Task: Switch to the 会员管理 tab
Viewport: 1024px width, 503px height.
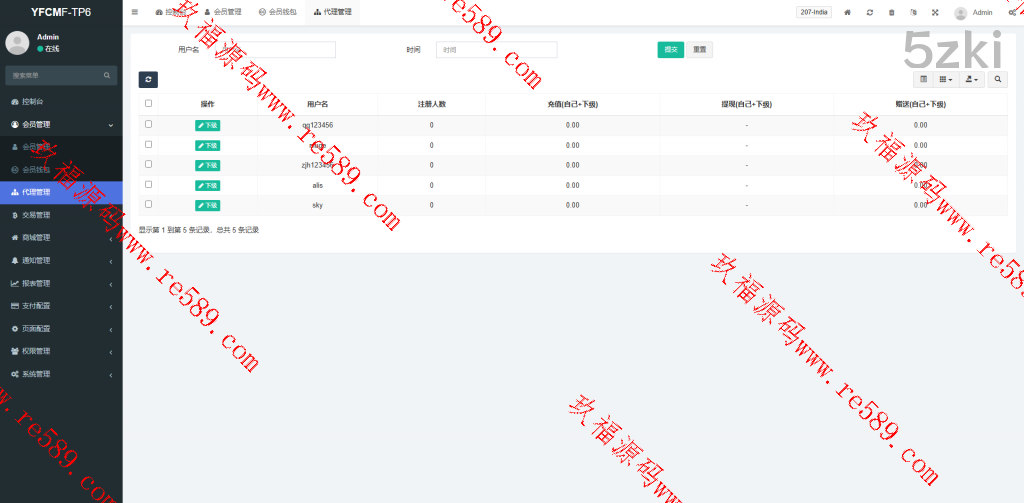Action: [x=223, y=12]
